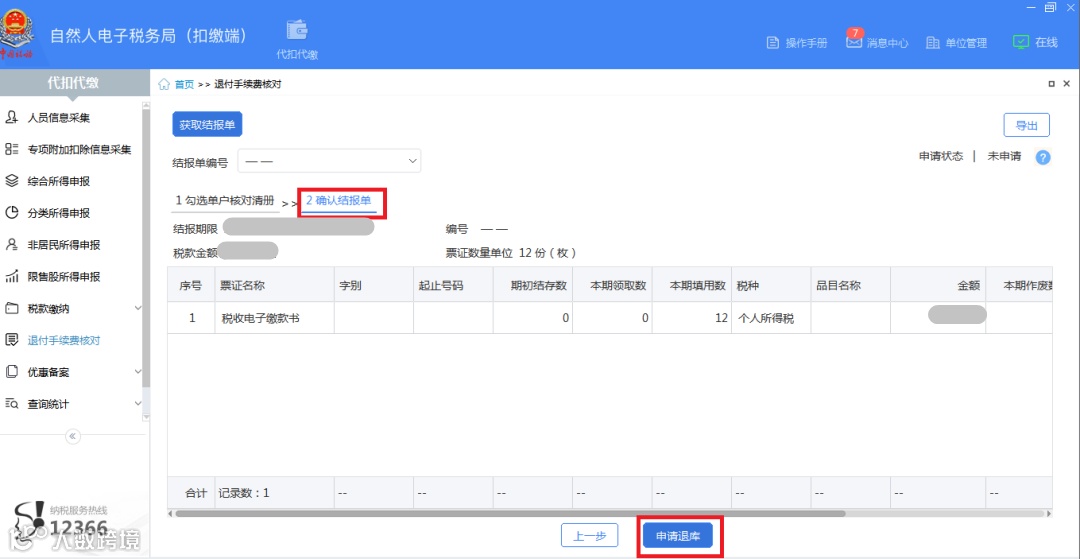
Task: Click the 本期领取数 column header
Action: (612, 285)
